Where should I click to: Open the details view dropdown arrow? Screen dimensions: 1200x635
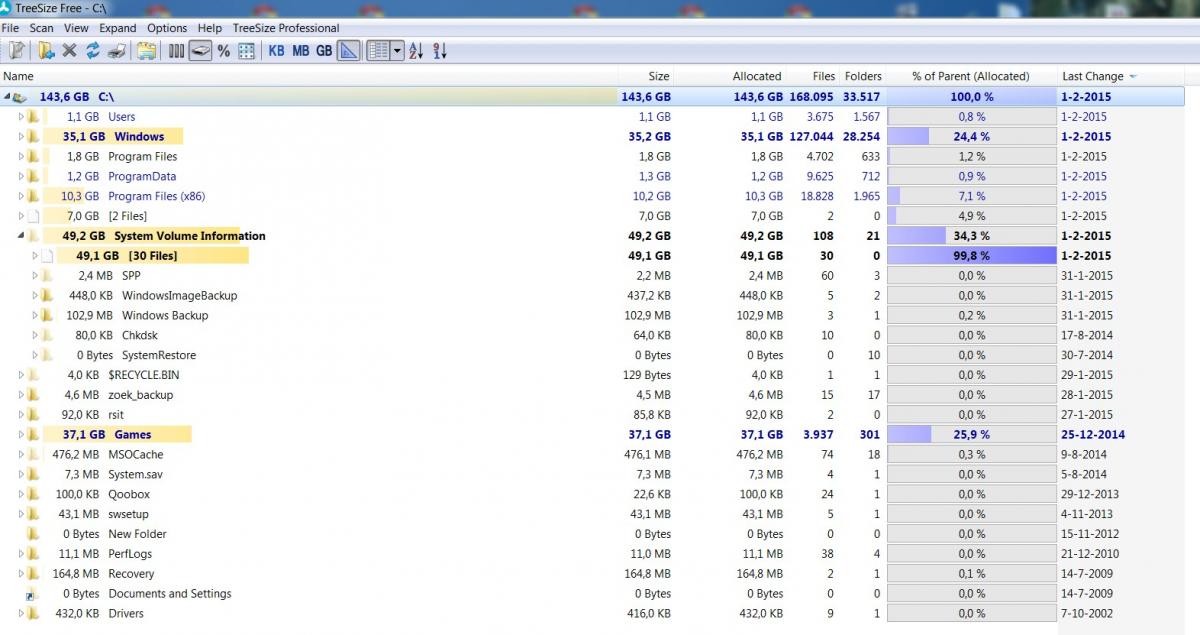tap(398, 51)
